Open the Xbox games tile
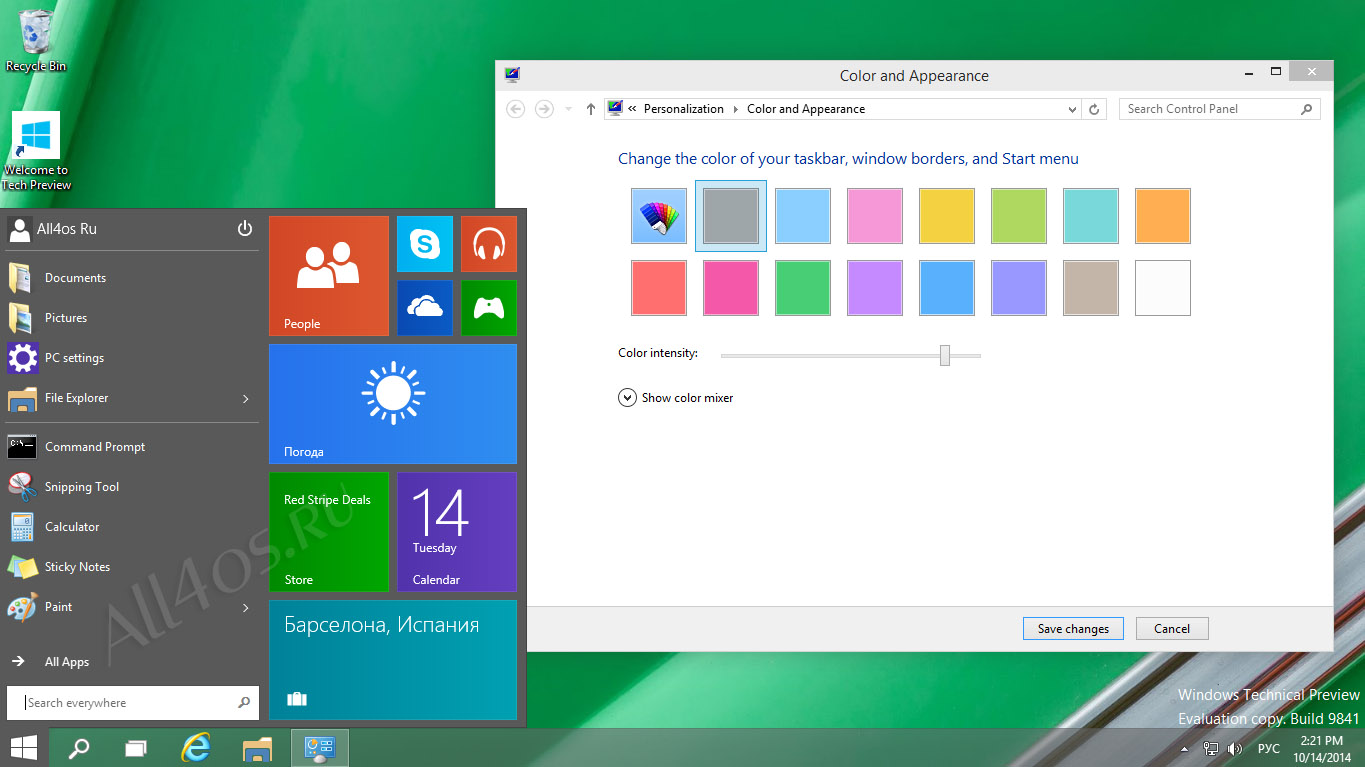The image size is (1365, 767). (x=489, y=308)
